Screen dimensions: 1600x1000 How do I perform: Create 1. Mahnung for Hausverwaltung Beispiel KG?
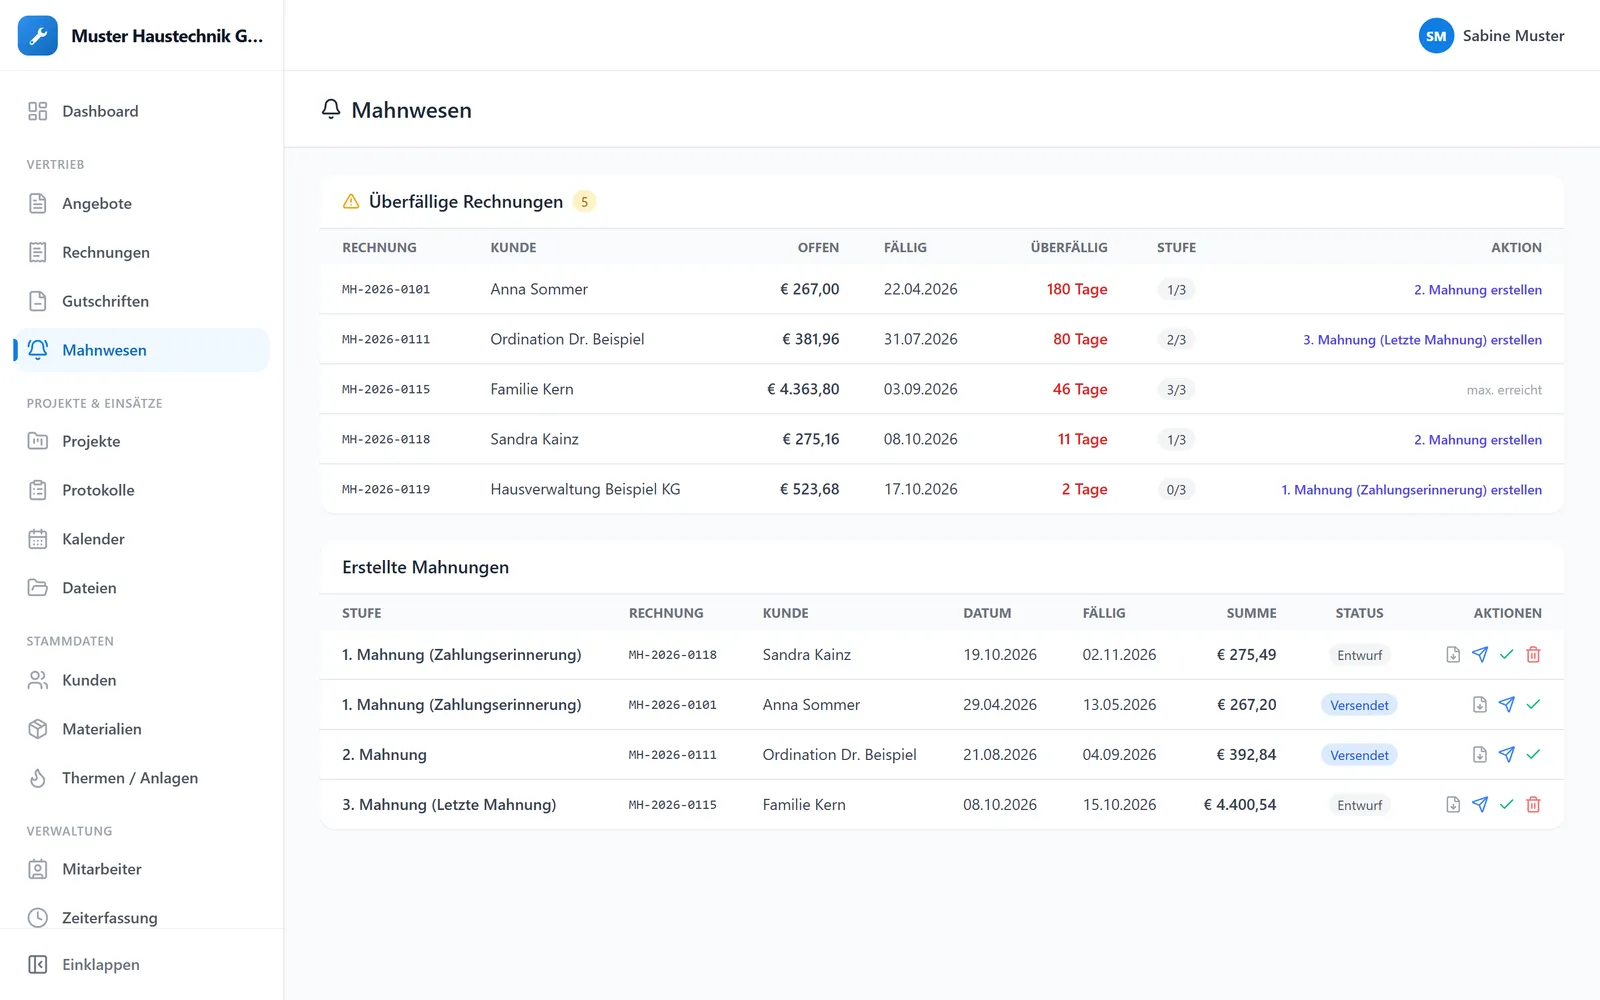pyautogui.click(x=1411, y=490)
